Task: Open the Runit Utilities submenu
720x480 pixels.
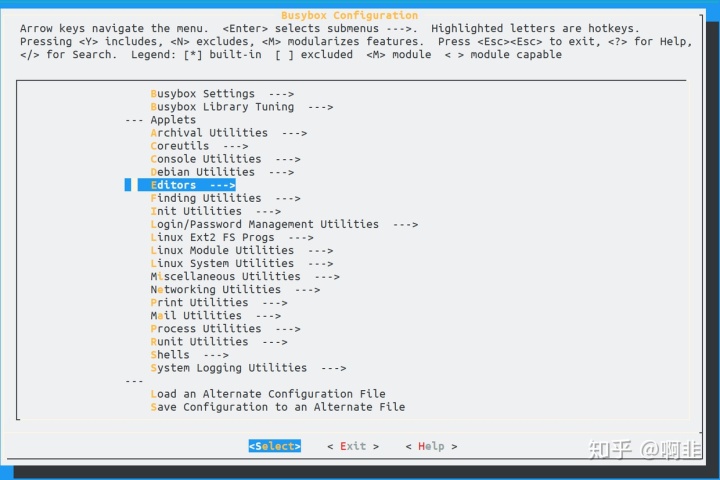Action: pos(219,342)
